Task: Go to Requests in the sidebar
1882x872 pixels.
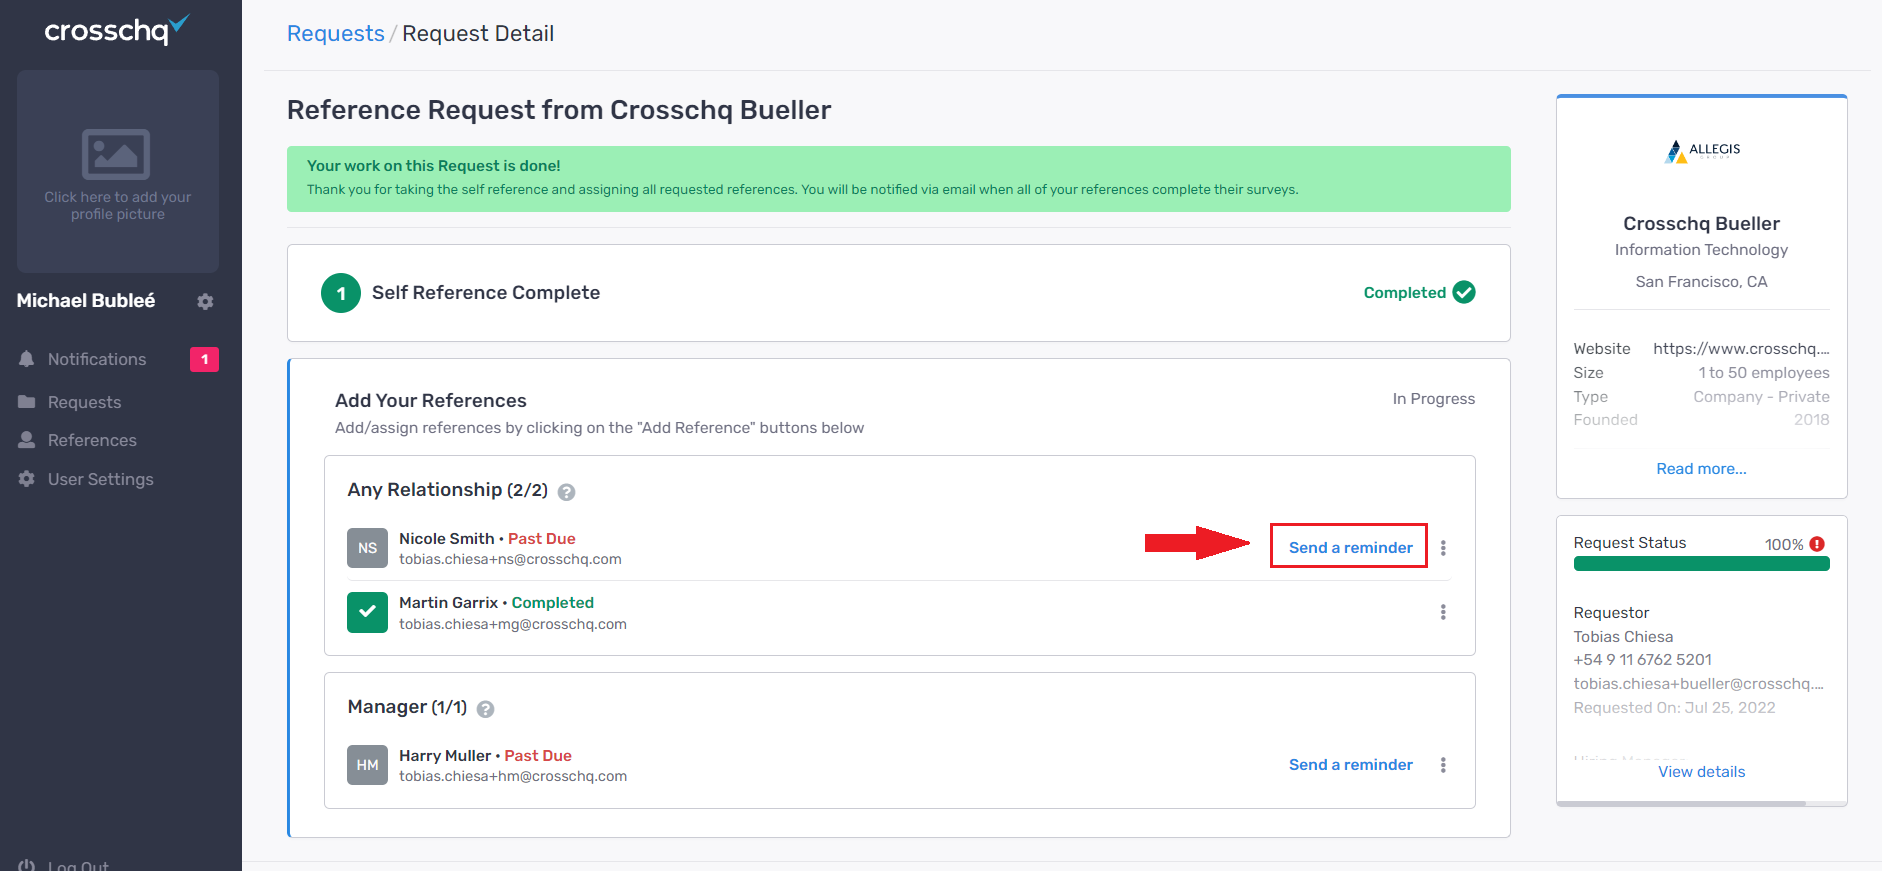Action: pyautogui.click(x=84, y=402)
